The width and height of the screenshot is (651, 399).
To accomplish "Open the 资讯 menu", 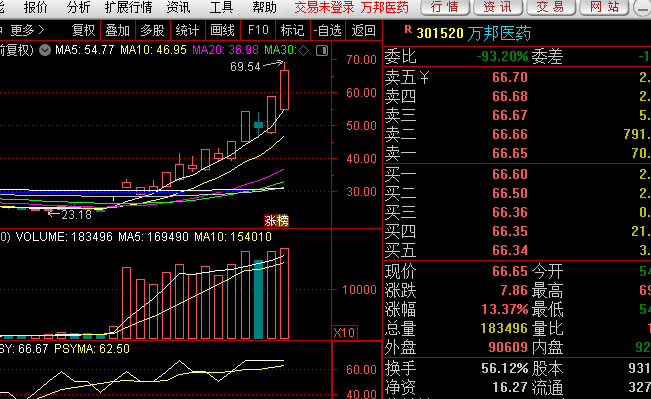I will point(178,7).
